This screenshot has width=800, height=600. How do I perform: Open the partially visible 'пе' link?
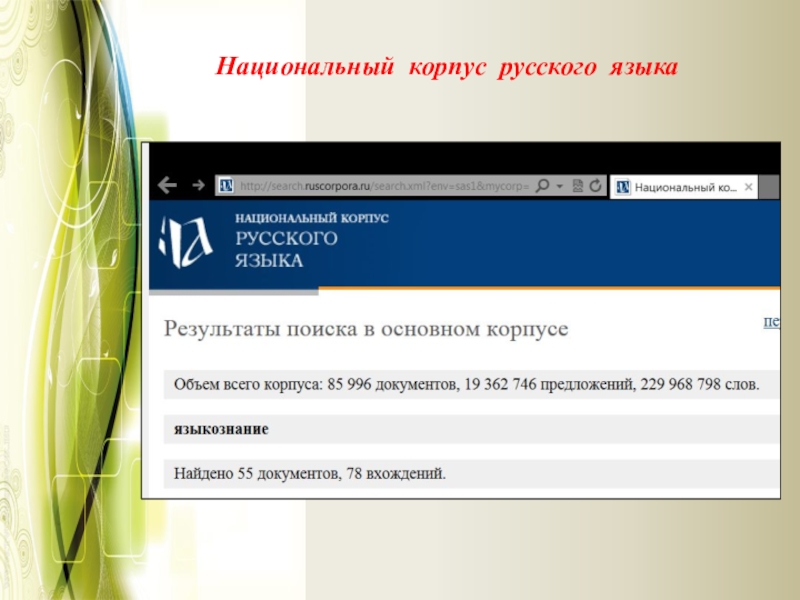point(771,321)
